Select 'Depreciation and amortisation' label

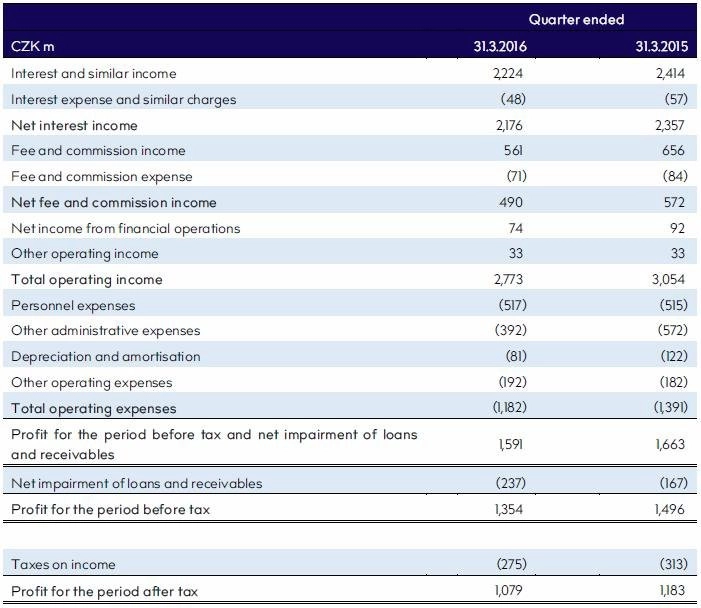[x=106, y=357]
